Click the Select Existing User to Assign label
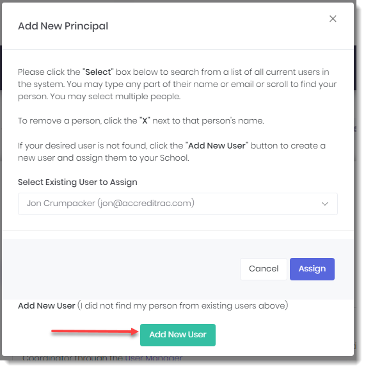This screenshot has width=366, height=370. 77,182
